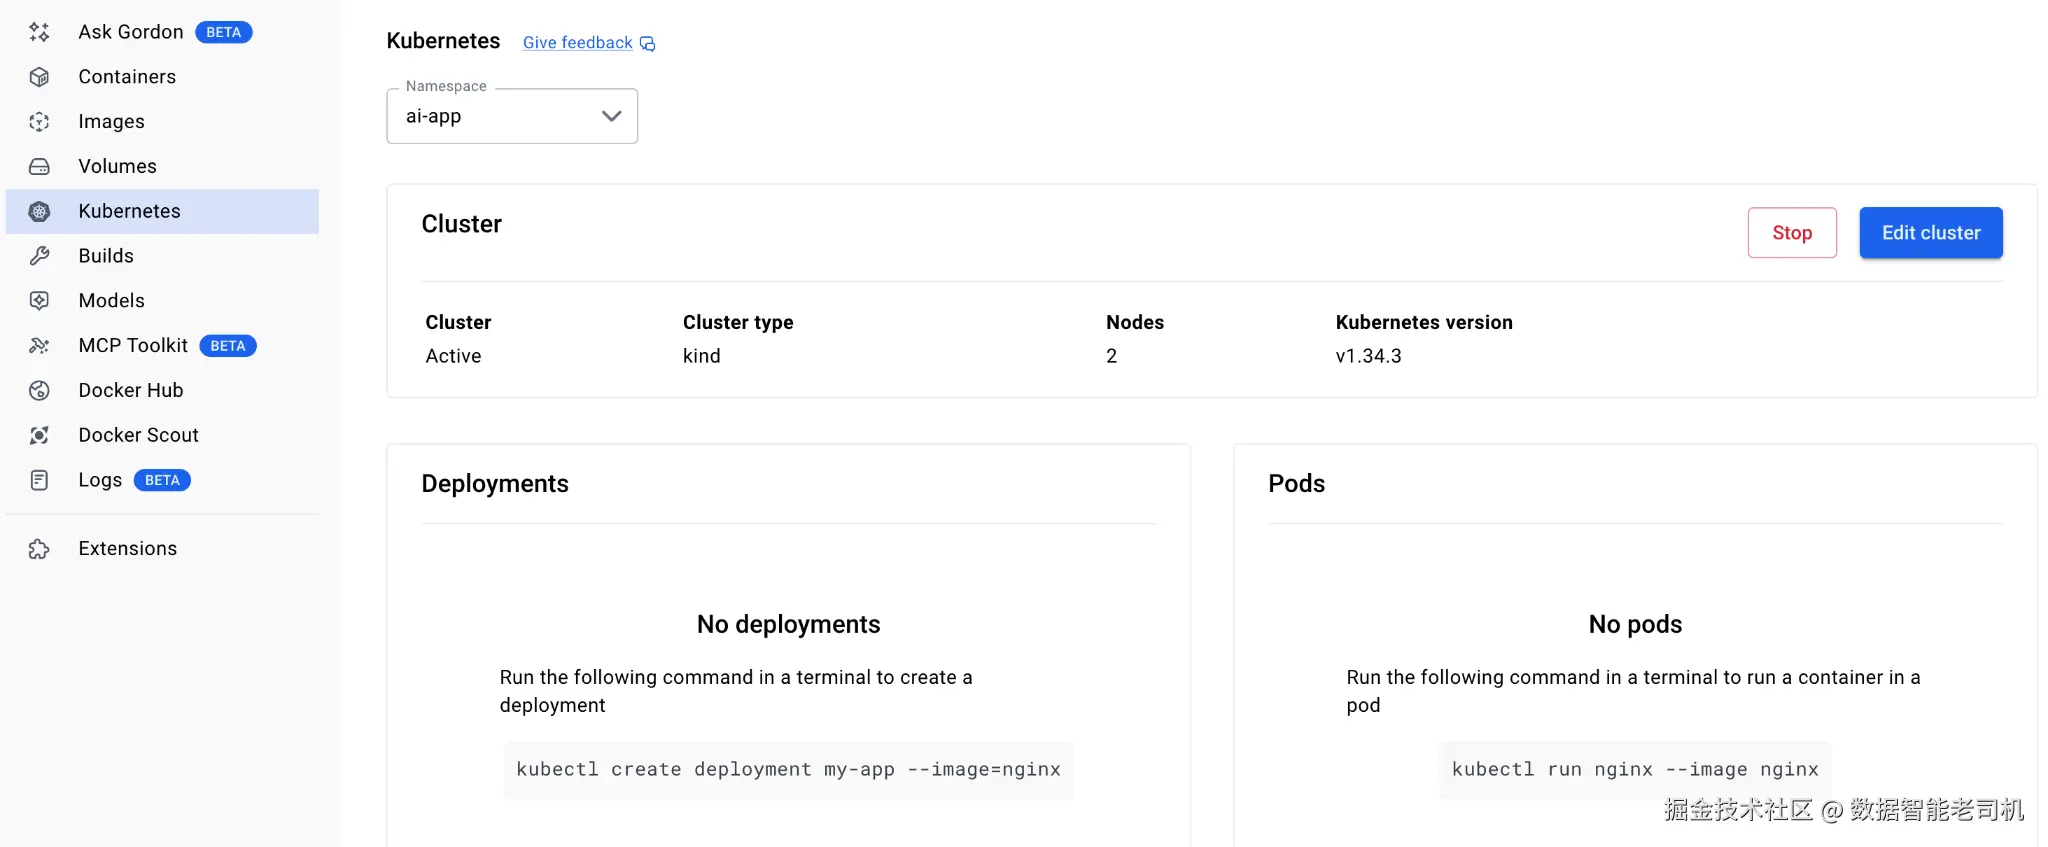The image size is (2048, 847).
Task: Click the Nodes count value 2
Action: coord(1112,356)
